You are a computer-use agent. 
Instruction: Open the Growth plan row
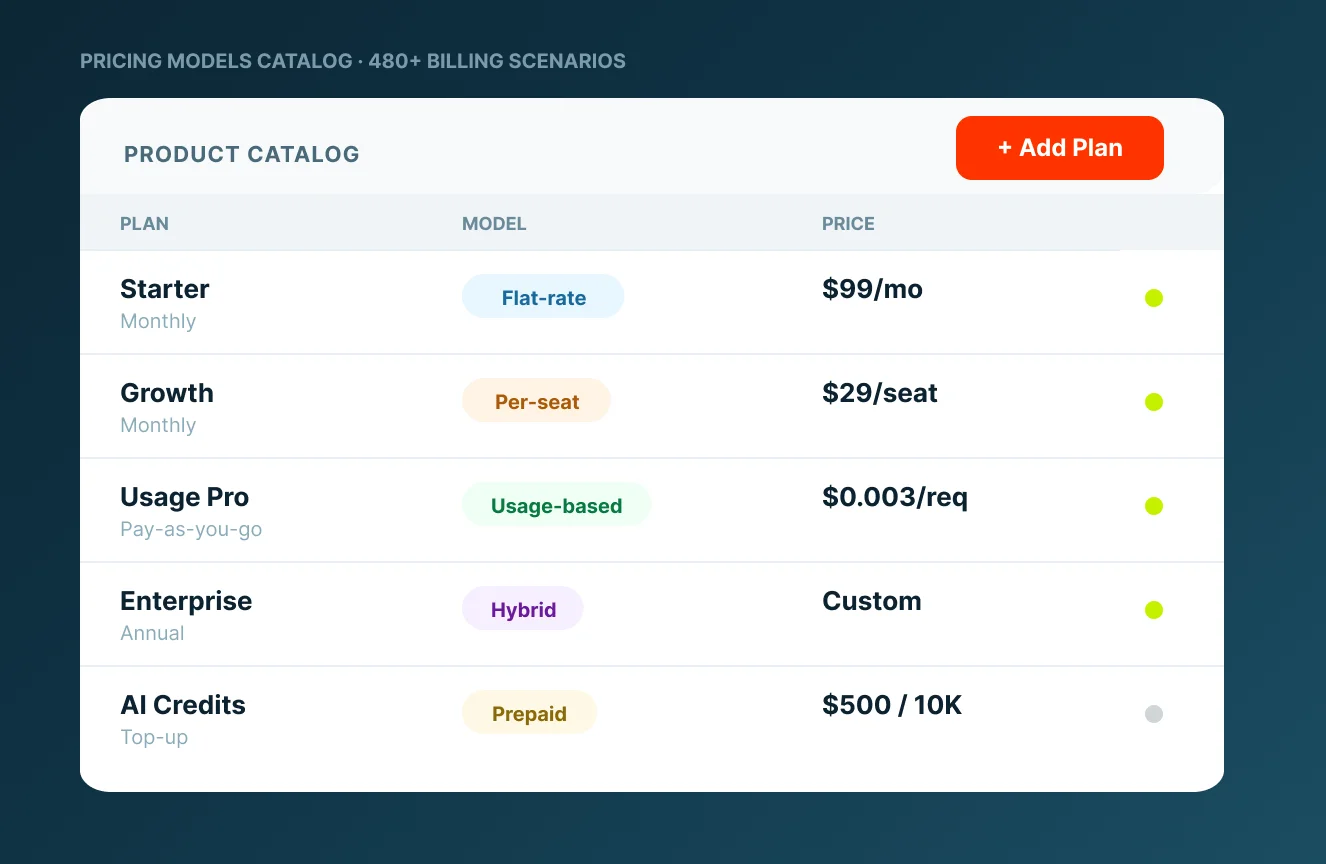[652, 406]
